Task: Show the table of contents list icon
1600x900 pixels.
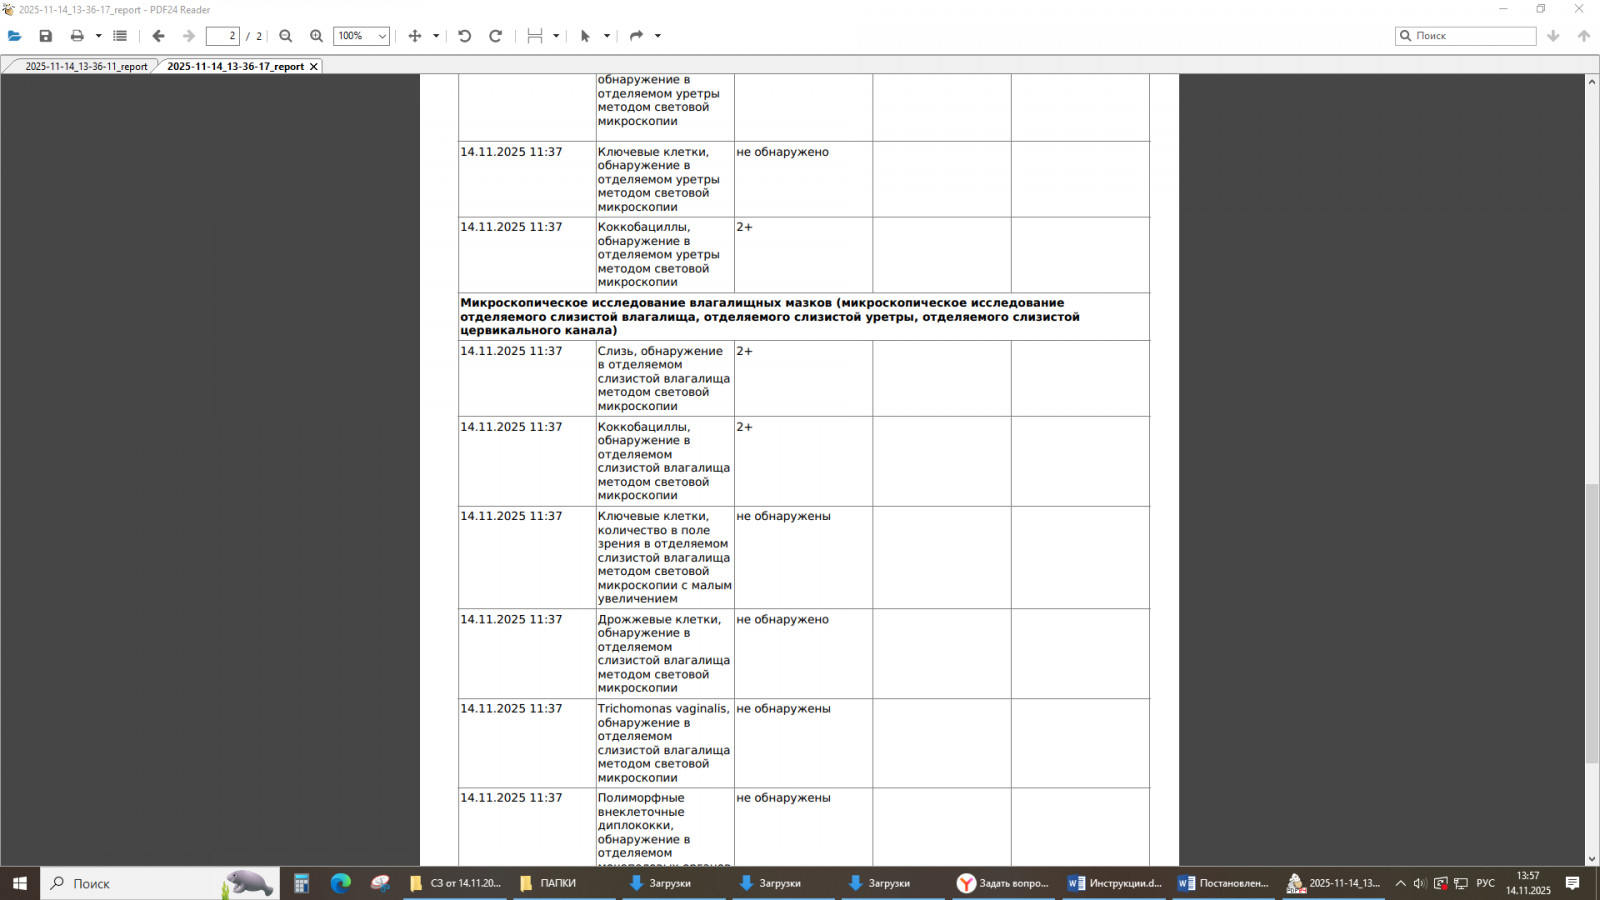Action: 120,36
